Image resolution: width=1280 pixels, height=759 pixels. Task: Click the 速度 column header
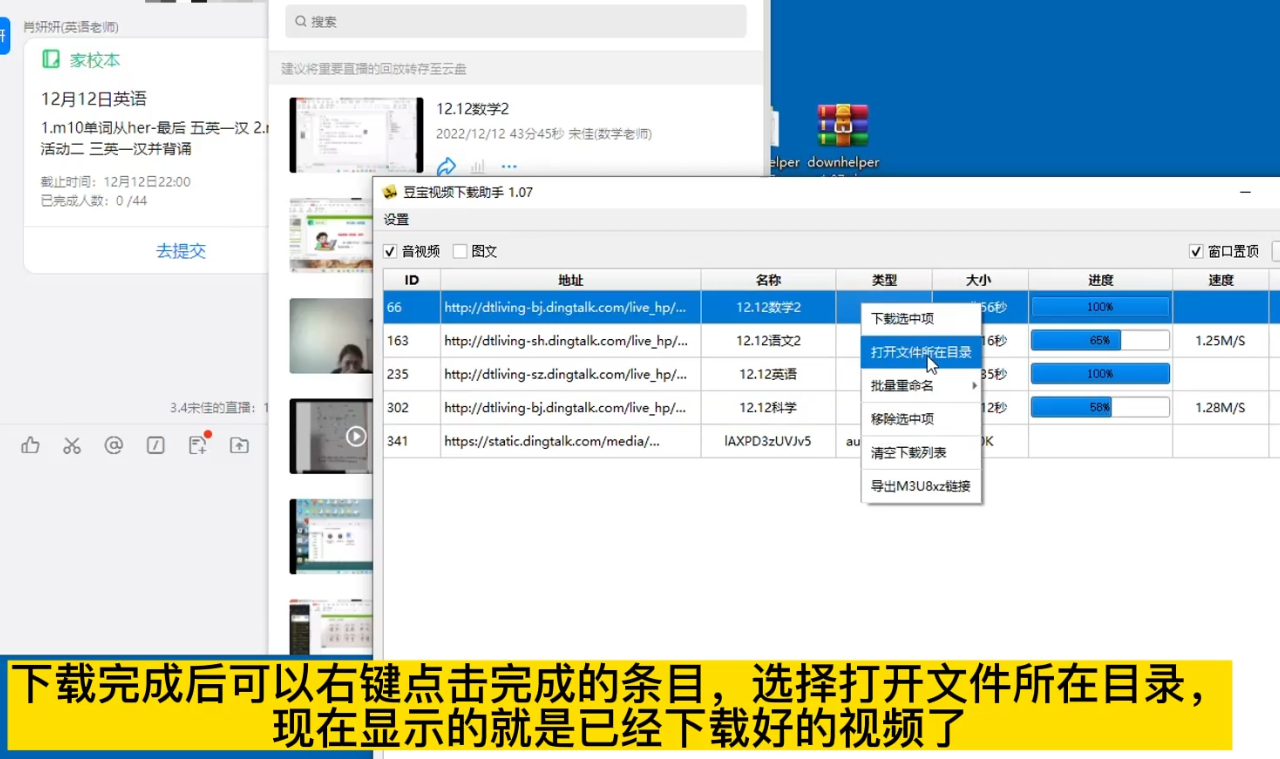tap(1221, 280)
